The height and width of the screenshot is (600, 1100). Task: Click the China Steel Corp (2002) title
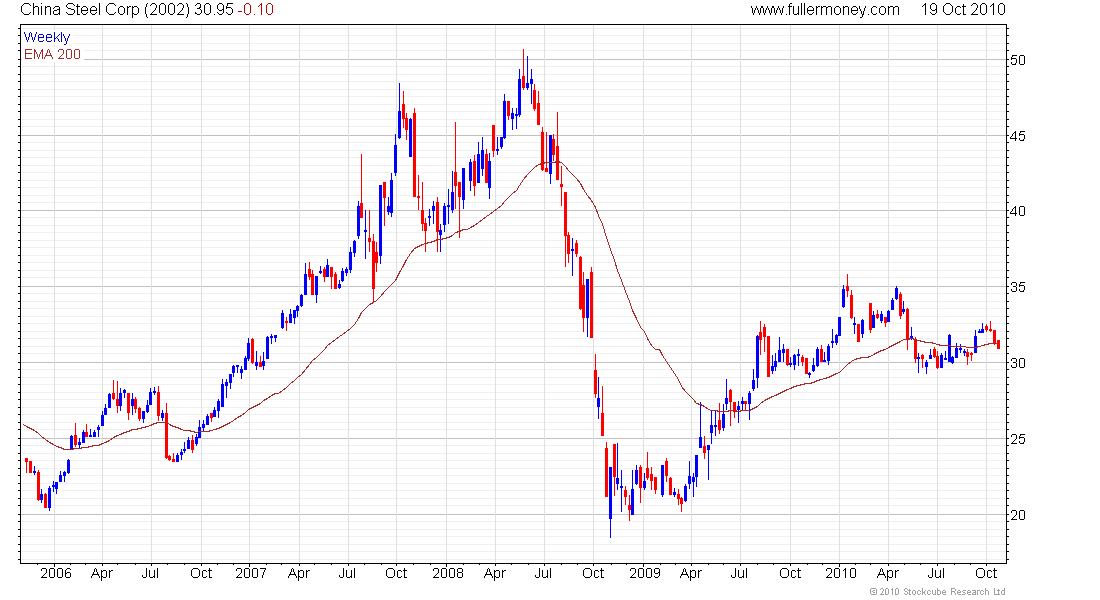pos(105,10)
